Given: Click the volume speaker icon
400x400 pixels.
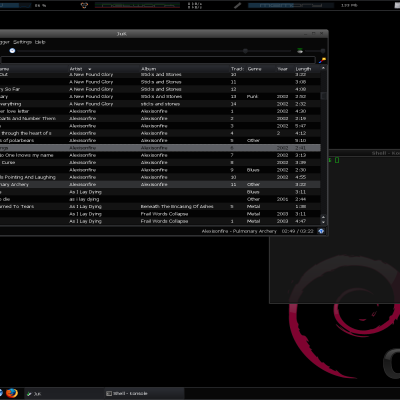Looking at the screenshot, I should (300, 51).
